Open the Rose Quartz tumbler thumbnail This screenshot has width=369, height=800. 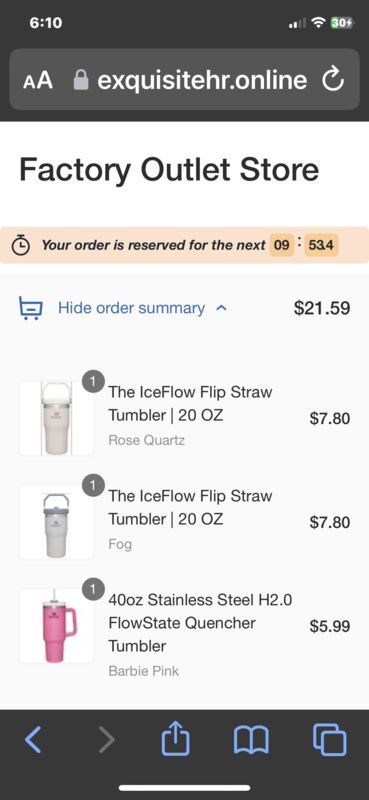(x=56, y=418)
